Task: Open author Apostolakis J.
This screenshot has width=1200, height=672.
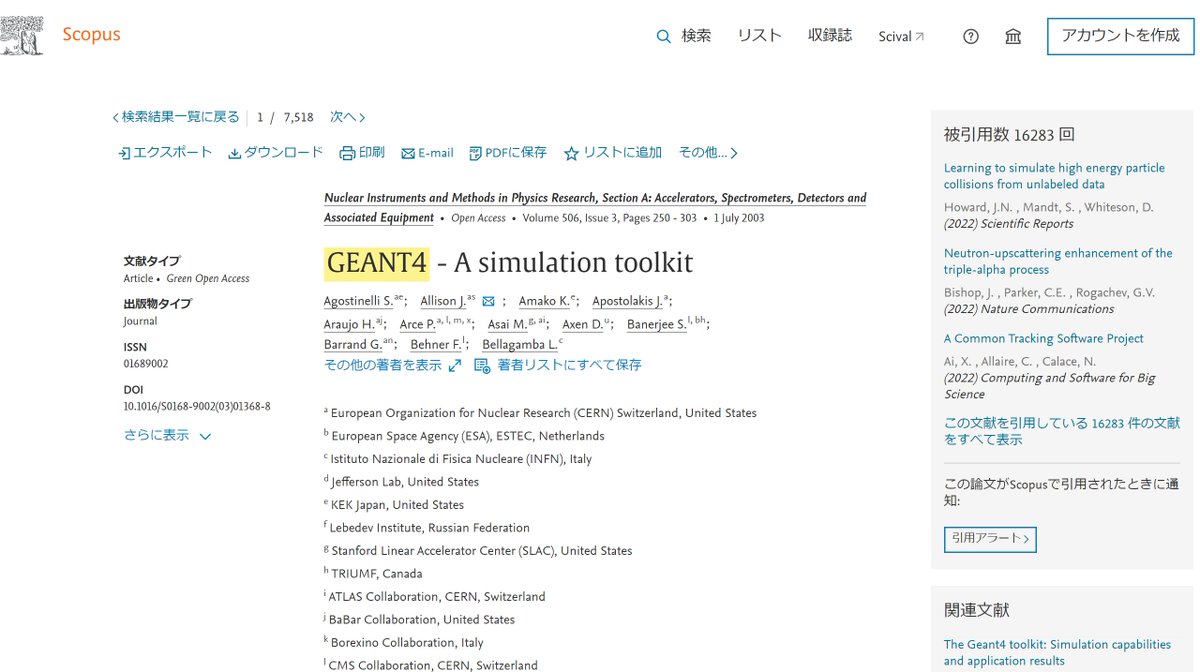Action: [627, 301]
